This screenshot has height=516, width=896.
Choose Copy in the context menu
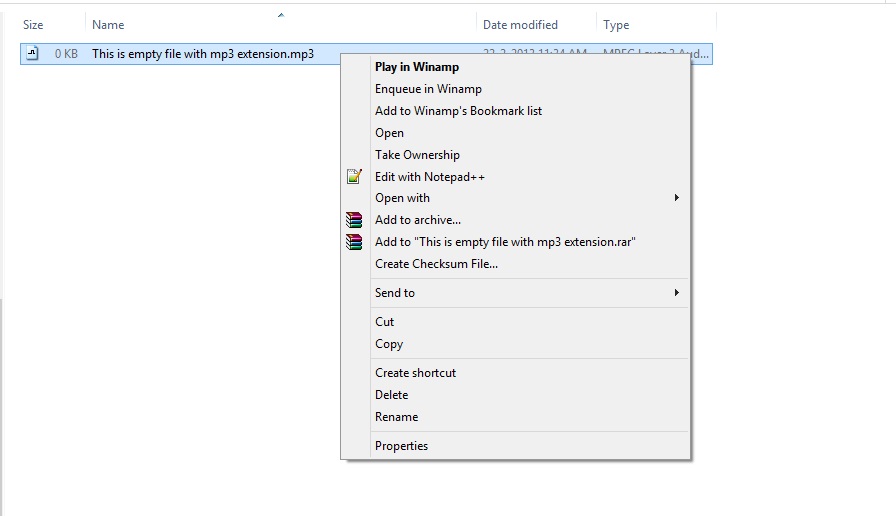(389, 344)
